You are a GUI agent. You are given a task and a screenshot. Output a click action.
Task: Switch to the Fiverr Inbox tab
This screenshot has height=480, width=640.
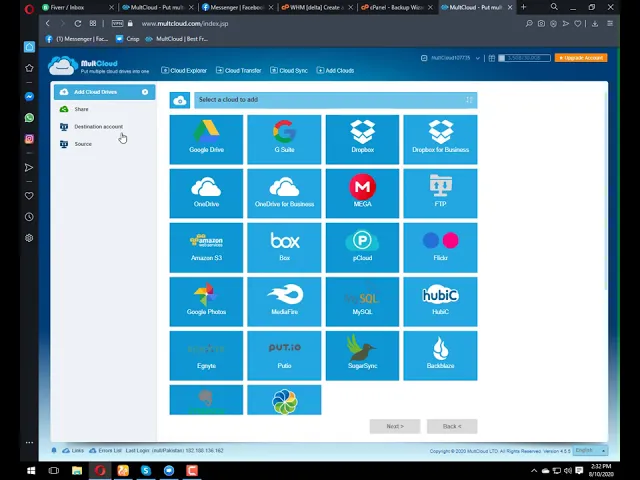(x=78, y=7)
